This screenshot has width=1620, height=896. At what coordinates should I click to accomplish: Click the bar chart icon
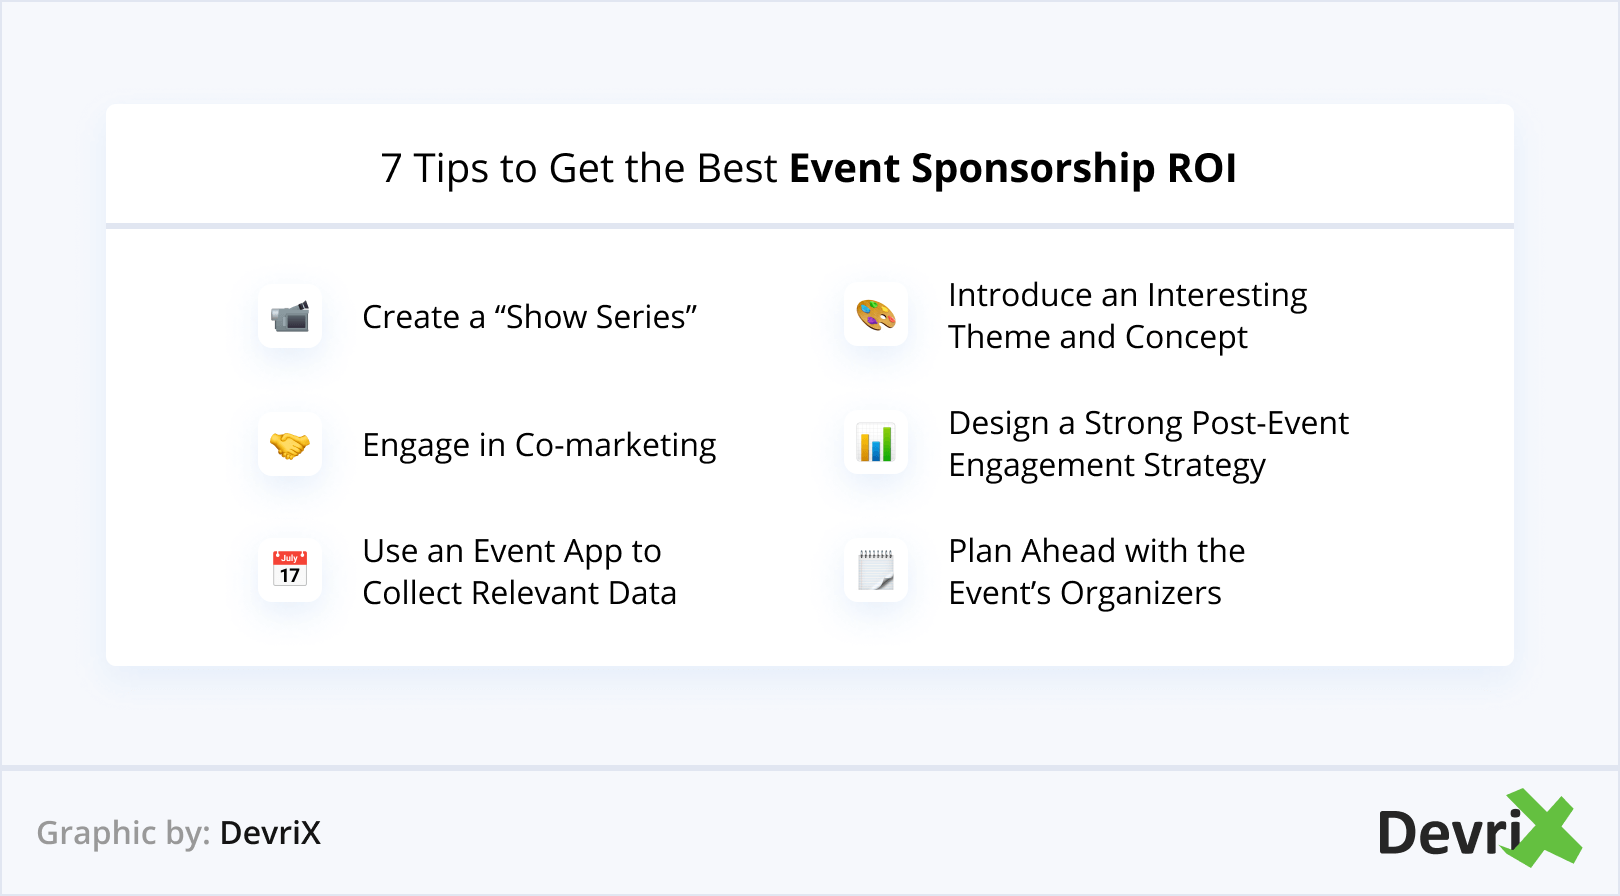pos(876,444)
